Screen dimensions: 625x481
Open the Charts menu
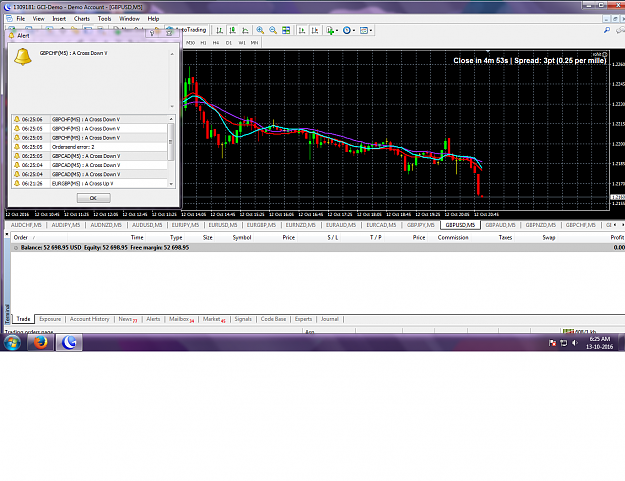pos(82,19)
